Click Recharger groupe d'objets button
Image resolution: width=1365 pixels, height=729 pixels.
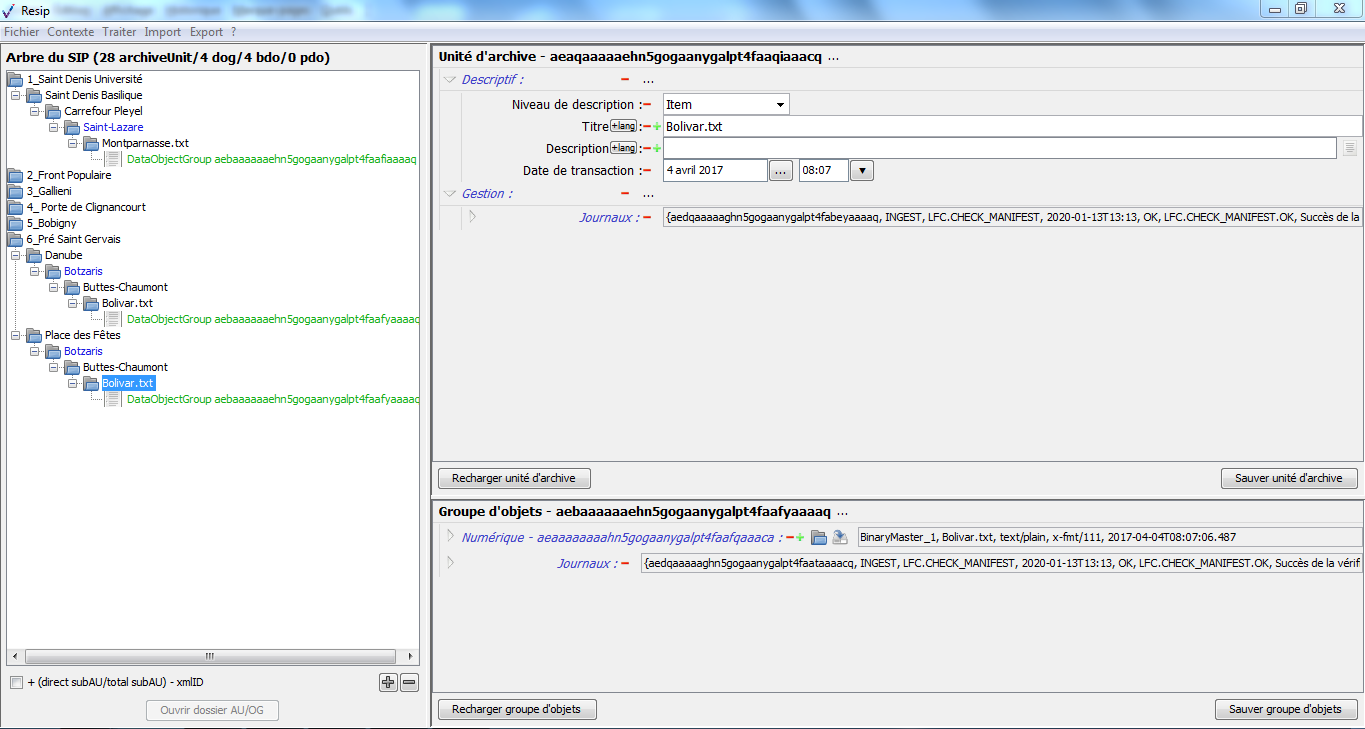517,709
